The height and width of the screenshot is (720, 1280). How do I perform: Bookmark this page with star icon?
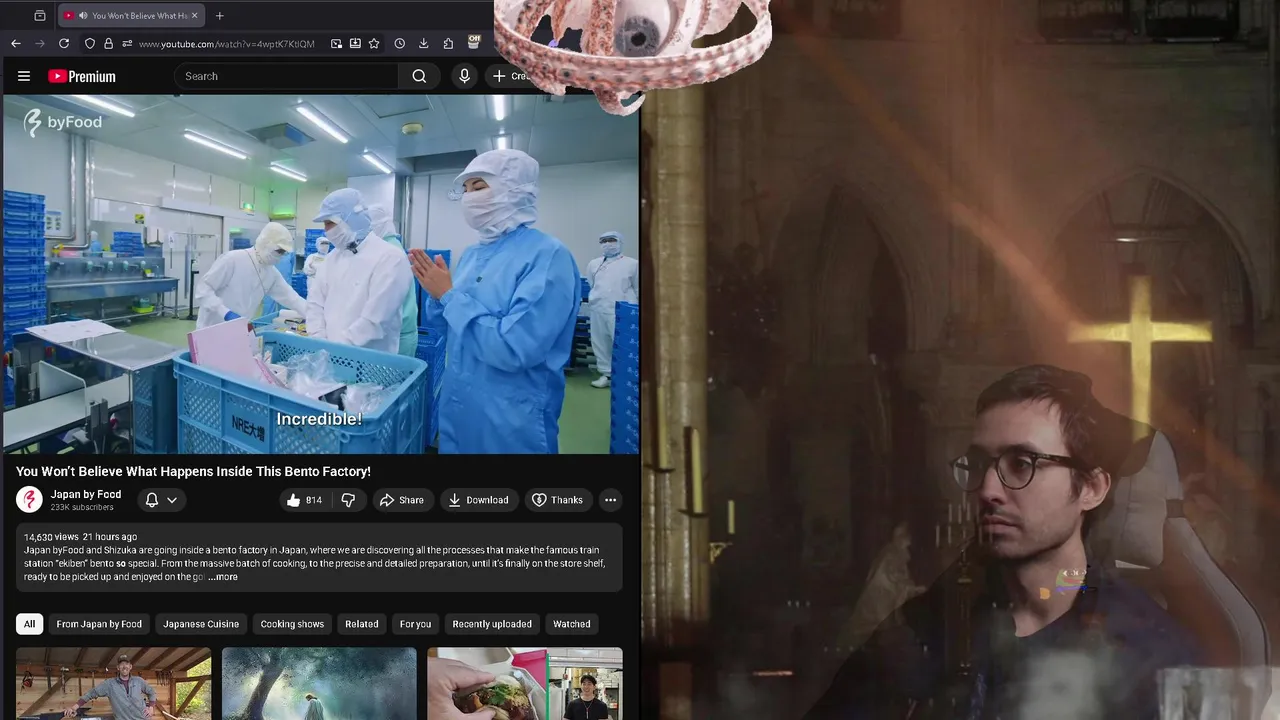click(x=374, y=44)
